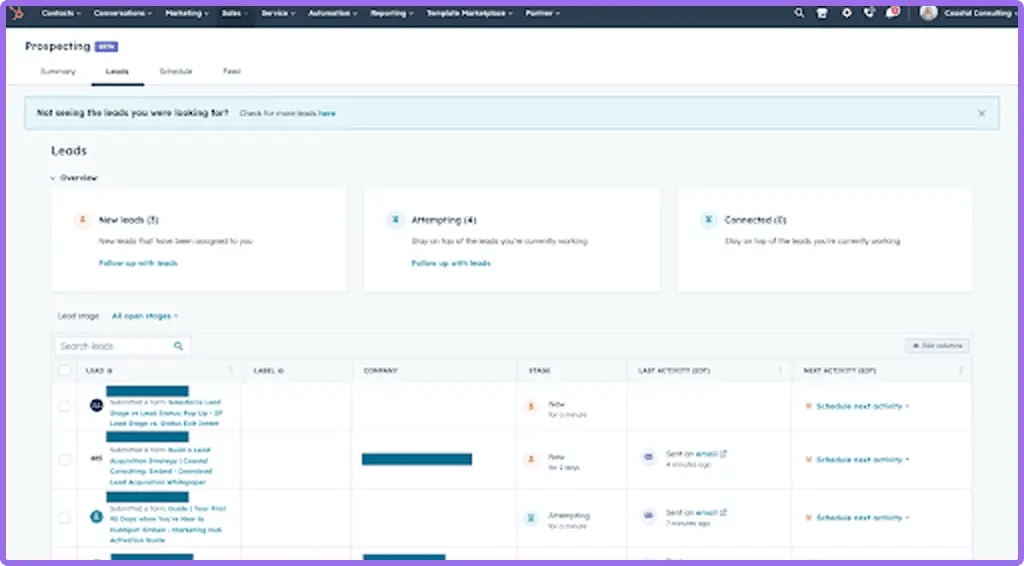This screenshot has width=1024, height=566.
Task: Dismiss the 'Not seeing the leads' banner
Action: [982, 113]
